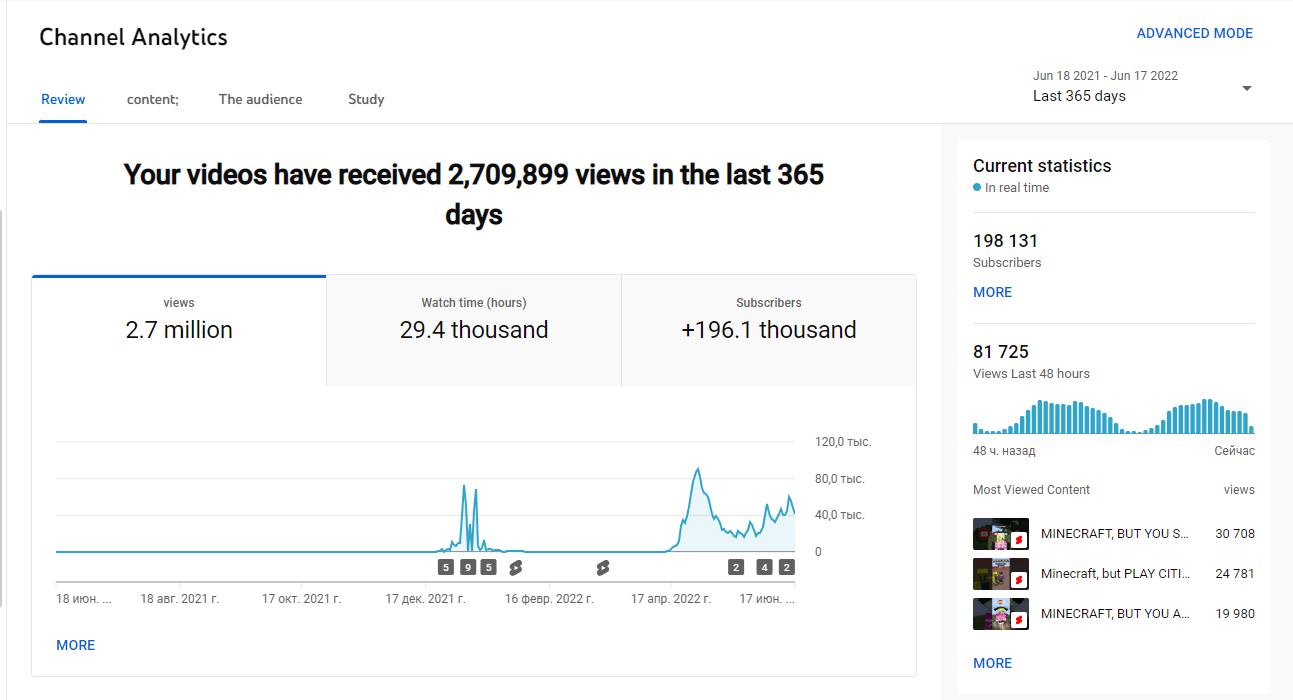Open the timeline marker showing 9 videos

[x=468, y=568]
